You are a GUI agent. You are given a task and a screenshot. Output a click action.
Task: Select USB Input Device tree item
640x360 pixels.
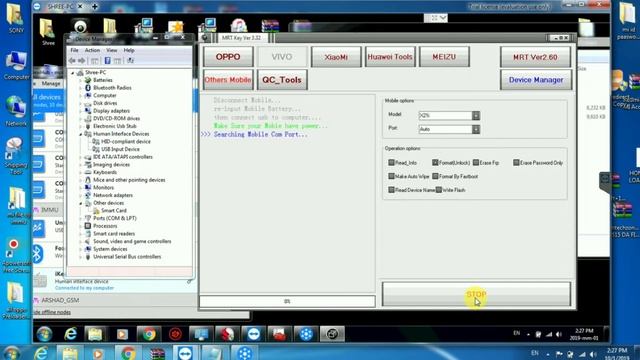pos(120,149)
